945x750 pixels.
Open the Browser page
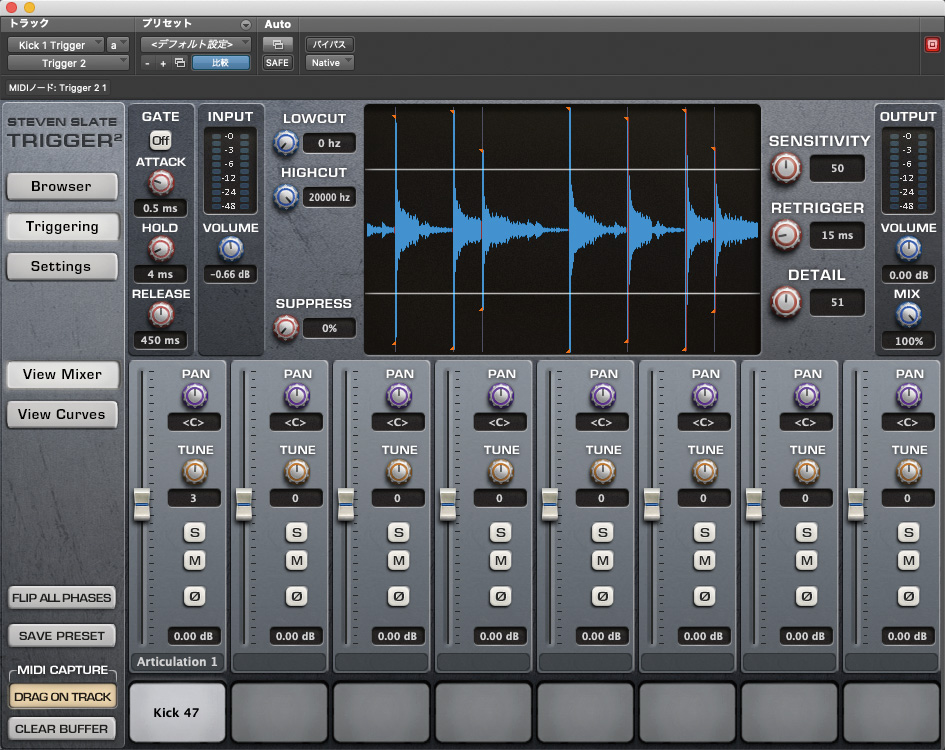tap(61, 186)
